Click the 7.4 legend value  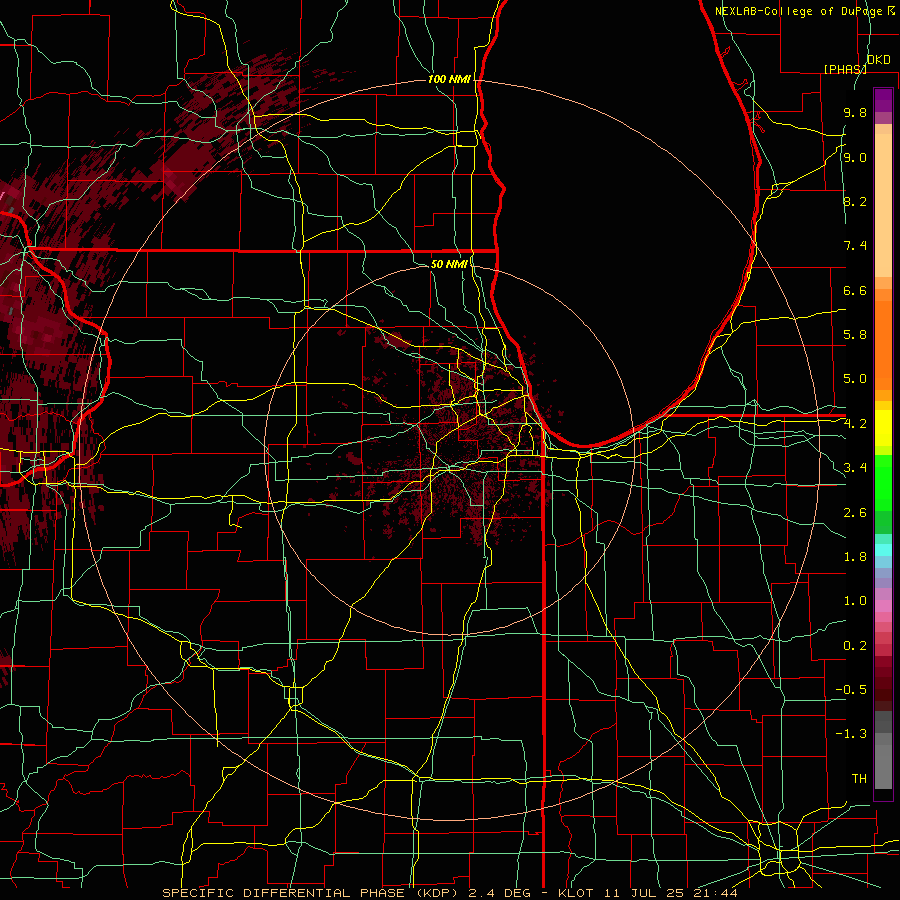coord(855,246)
